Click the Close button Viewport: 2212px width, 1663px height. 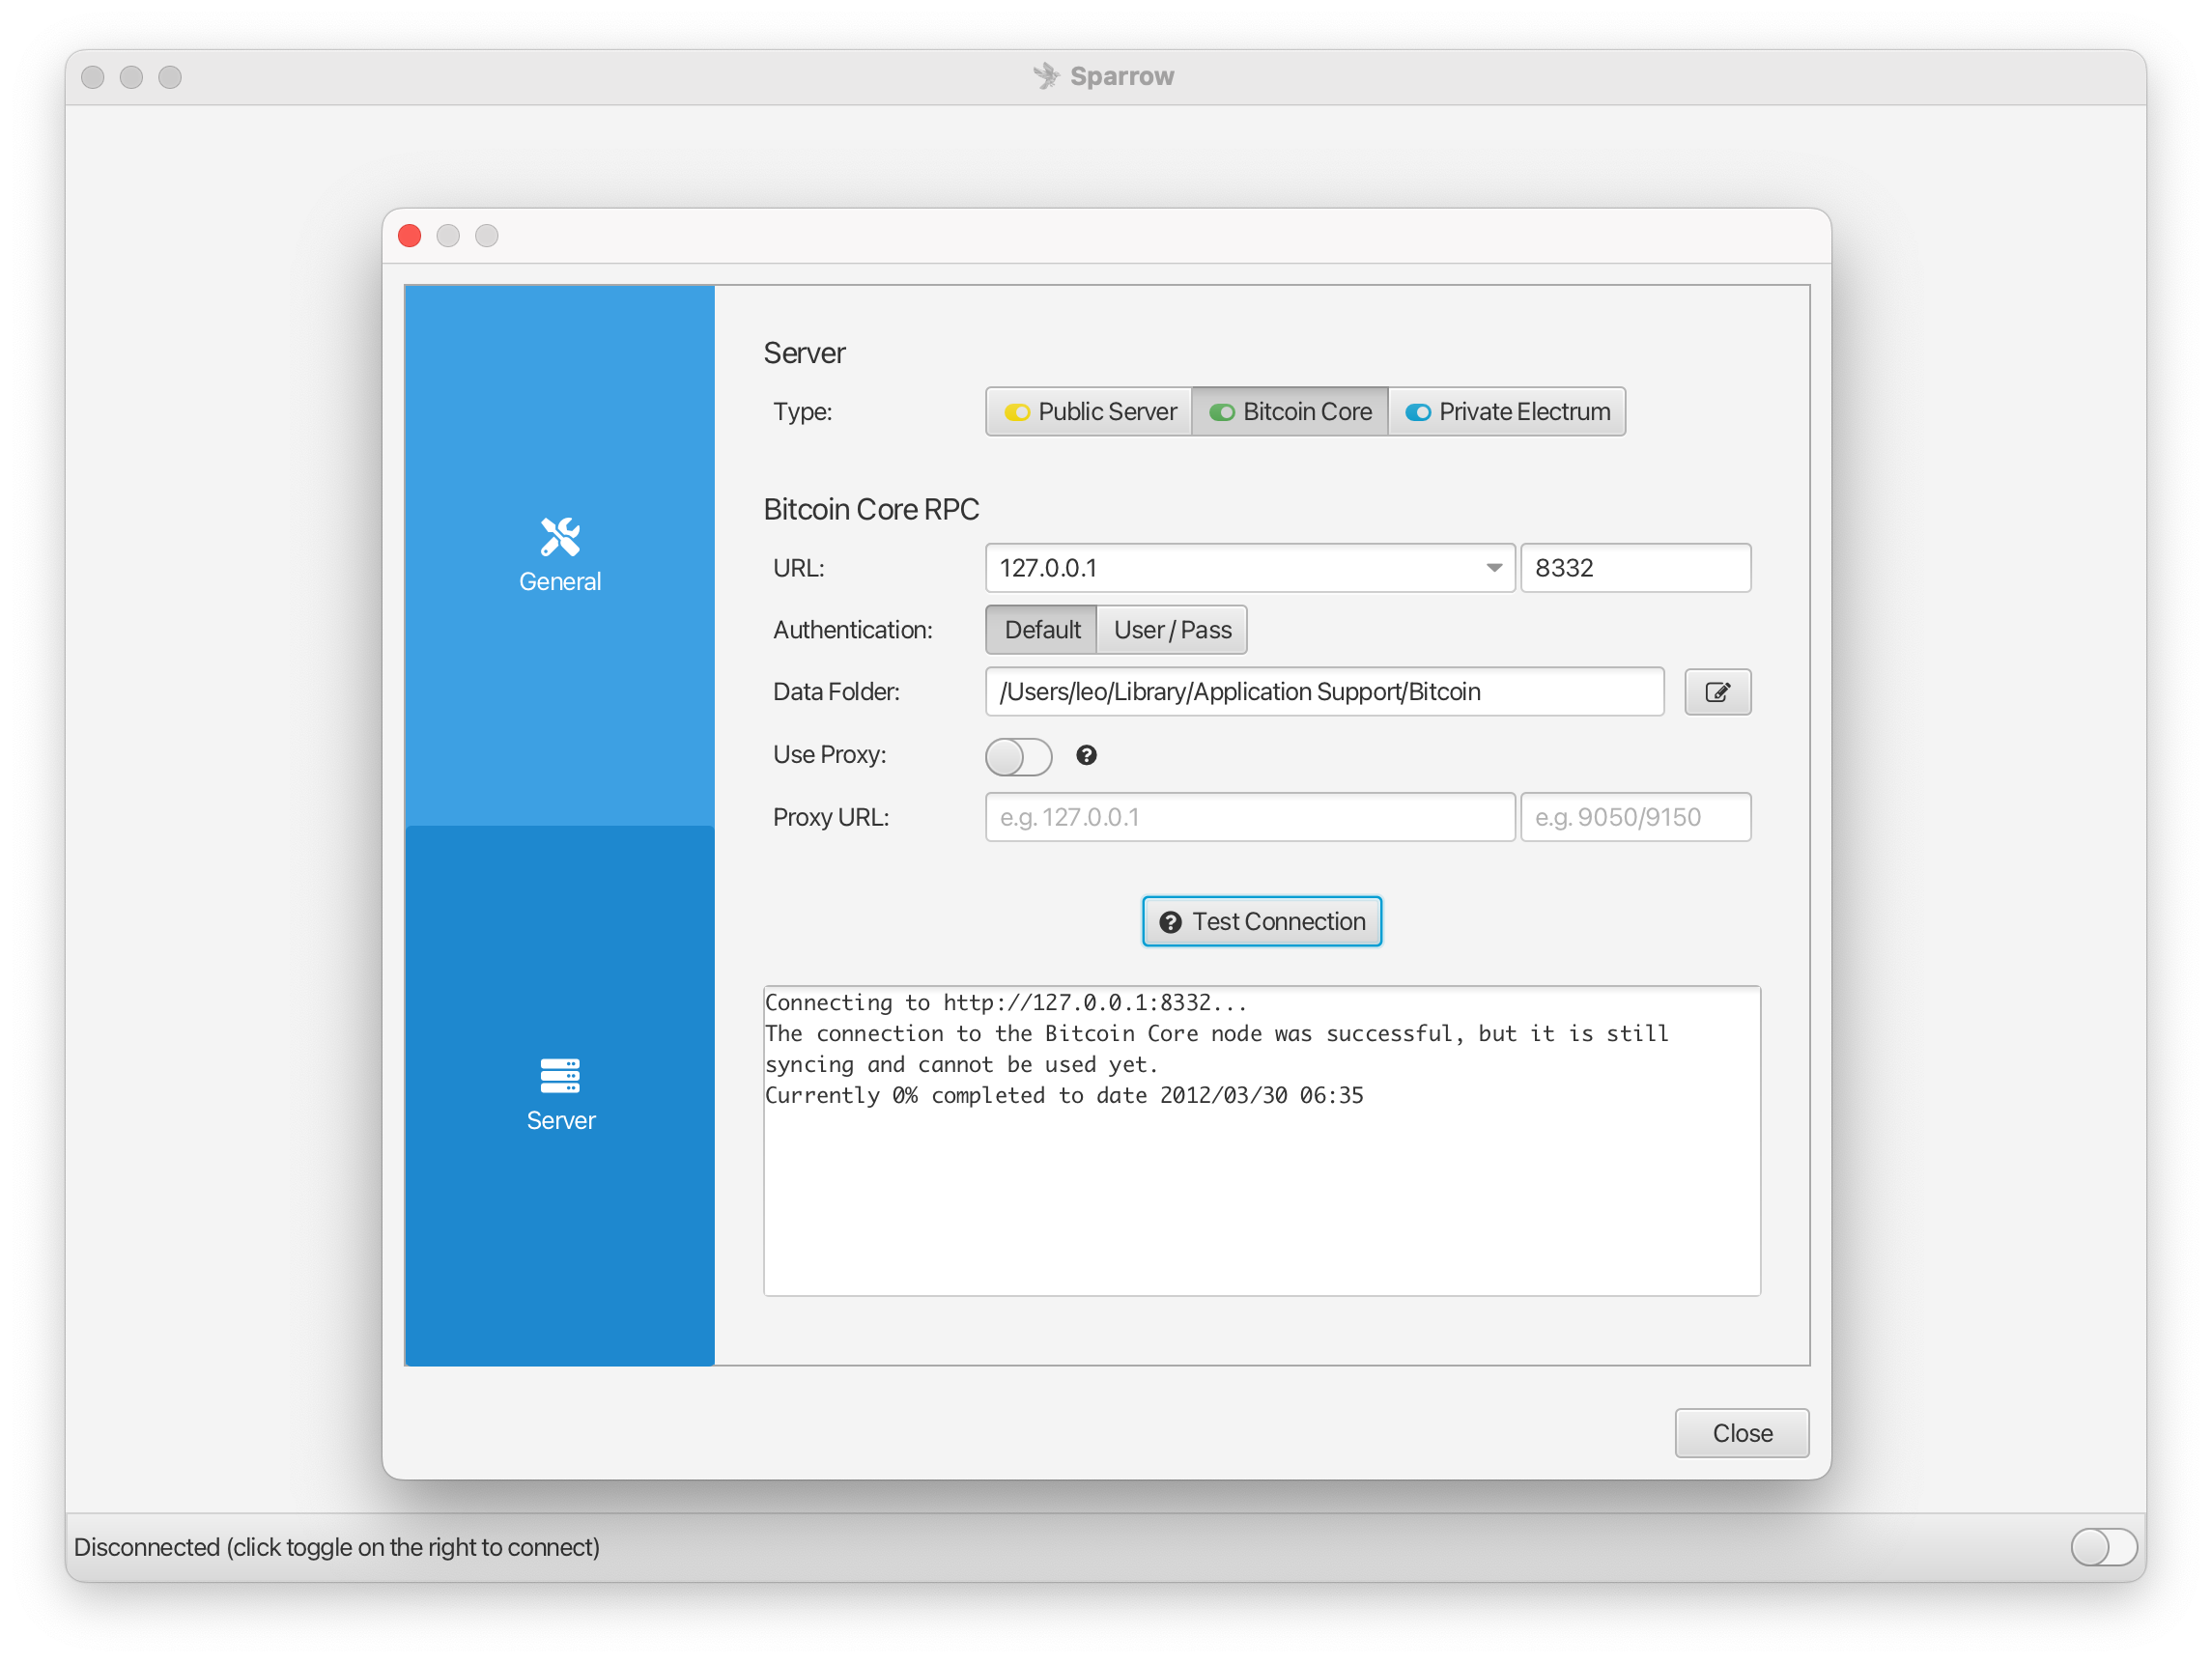click(x=1742, y=1433)
